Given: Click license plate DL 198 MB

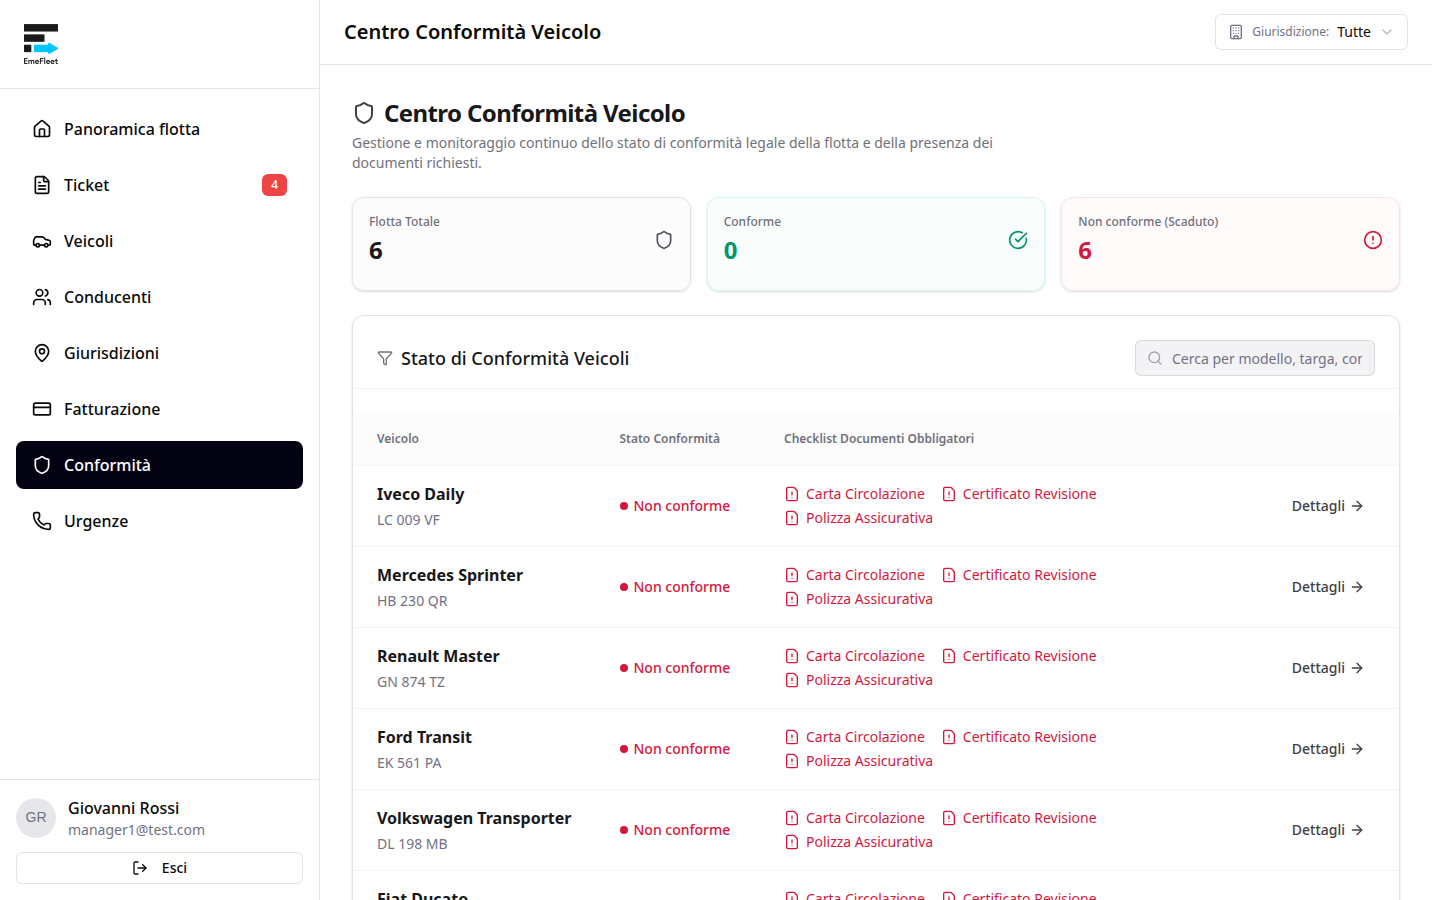Looking at the screenshot, I should 412,844.
